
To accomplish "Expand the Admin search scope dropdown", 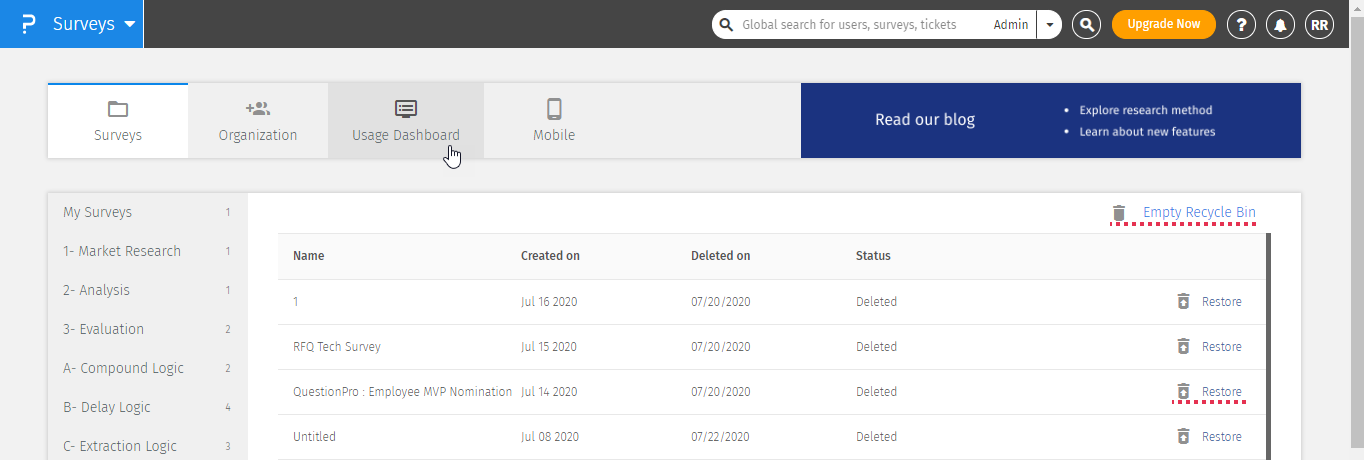I will [1049, 25].
